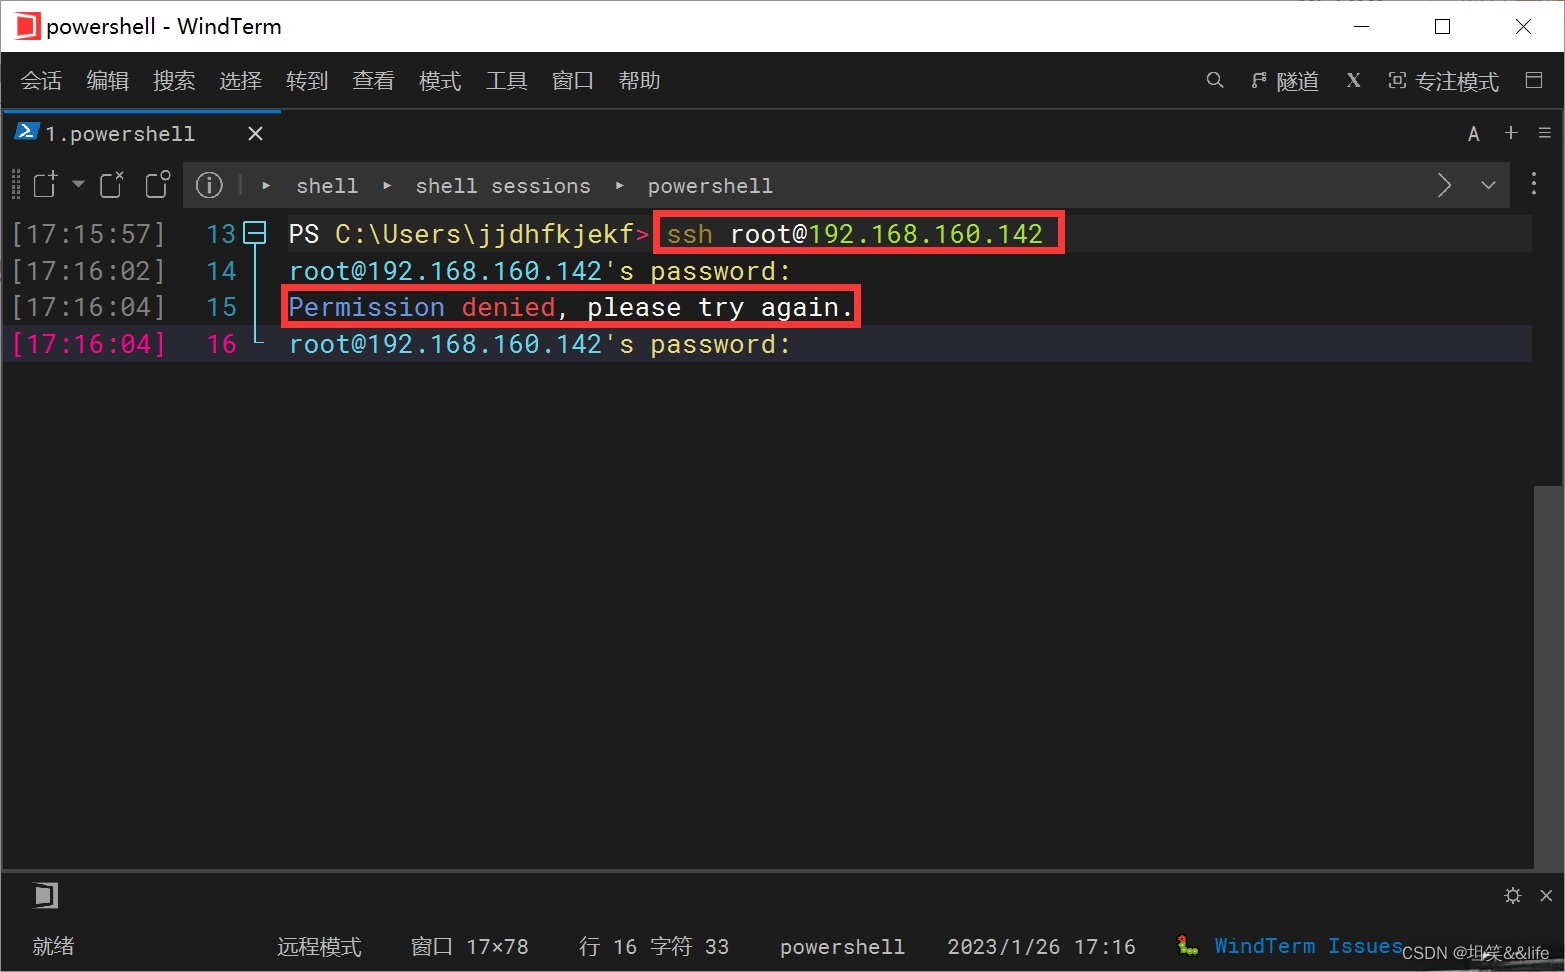Enable 专注模式 focus mode
1565x972 pixels.
click(1443, 81)
